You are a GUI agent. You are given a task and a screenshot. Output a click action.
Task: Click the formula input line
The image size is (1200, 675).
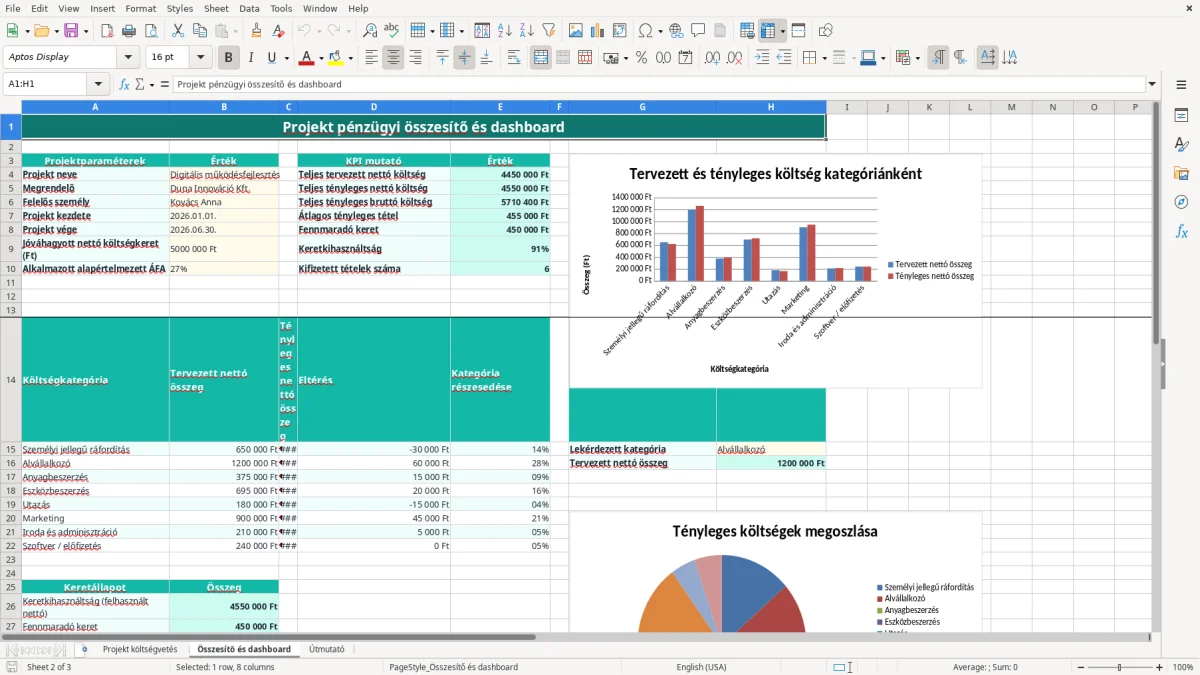pyautogui.click(x=658, y=85)
